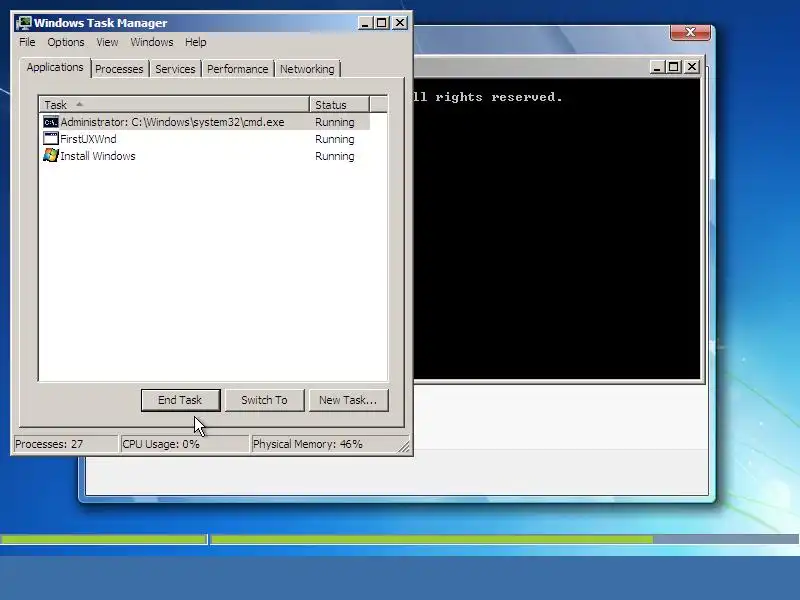This screenshot has height=600, width=800.
Task: Click the first setup progress bar segment
Action: pos(104,539)
